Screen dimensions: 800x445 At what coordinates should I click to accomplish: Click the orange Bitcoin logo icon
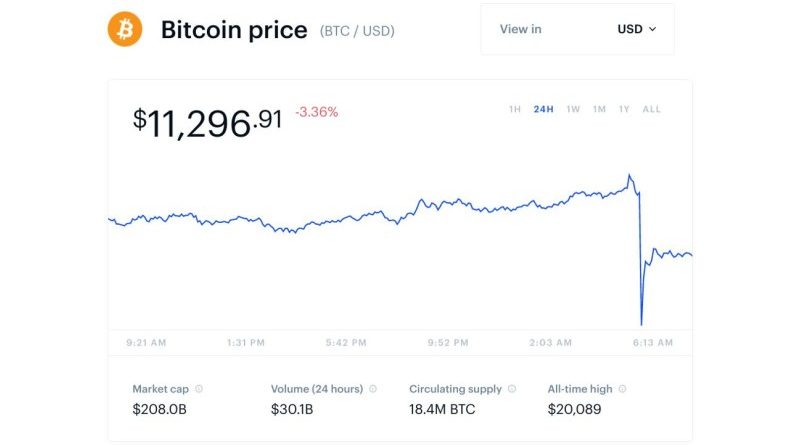tap(125, 29)
